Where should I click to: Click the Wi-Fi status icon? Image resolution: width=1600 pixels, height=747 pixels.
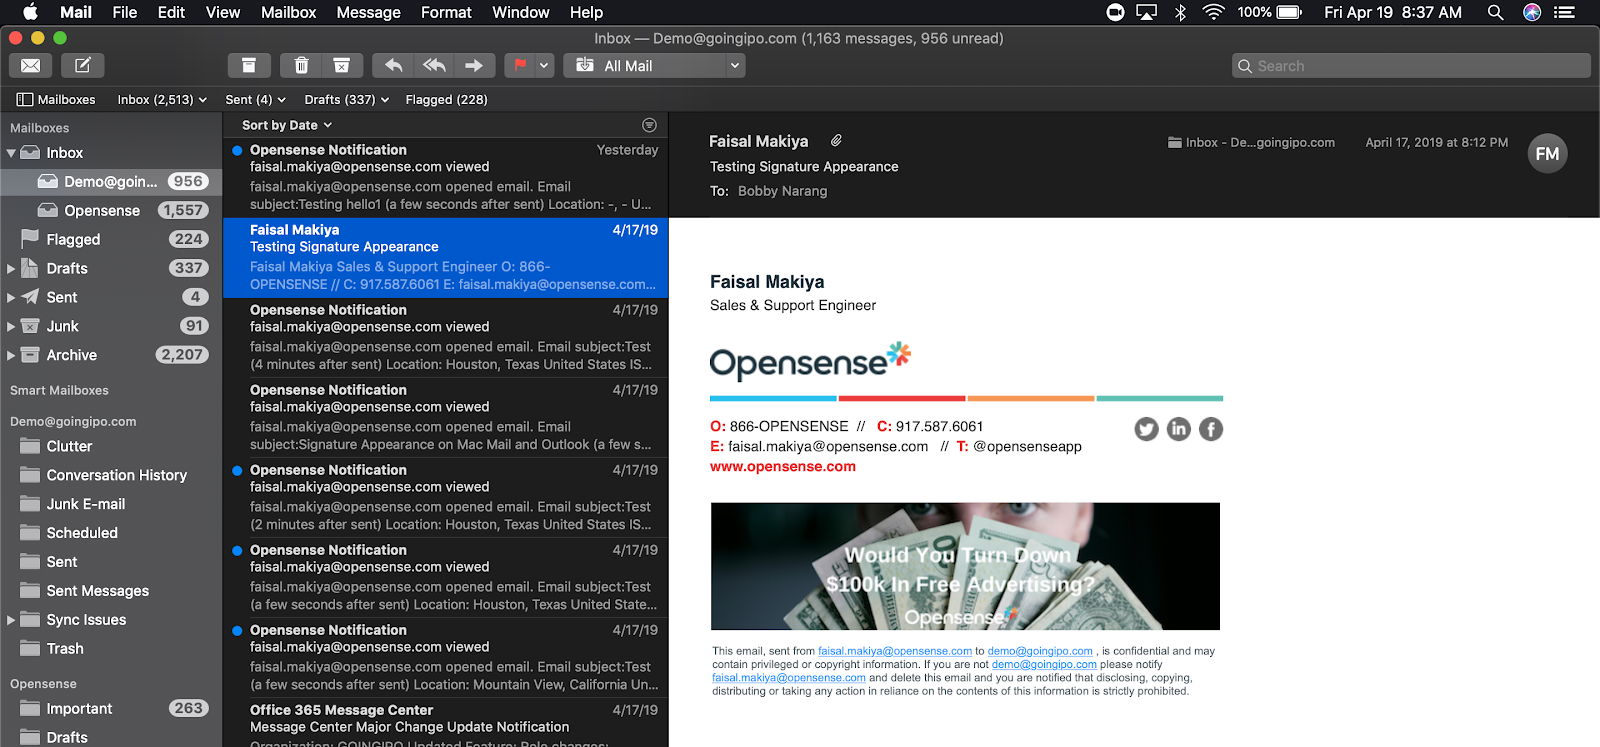click(x=1213, y=12)
